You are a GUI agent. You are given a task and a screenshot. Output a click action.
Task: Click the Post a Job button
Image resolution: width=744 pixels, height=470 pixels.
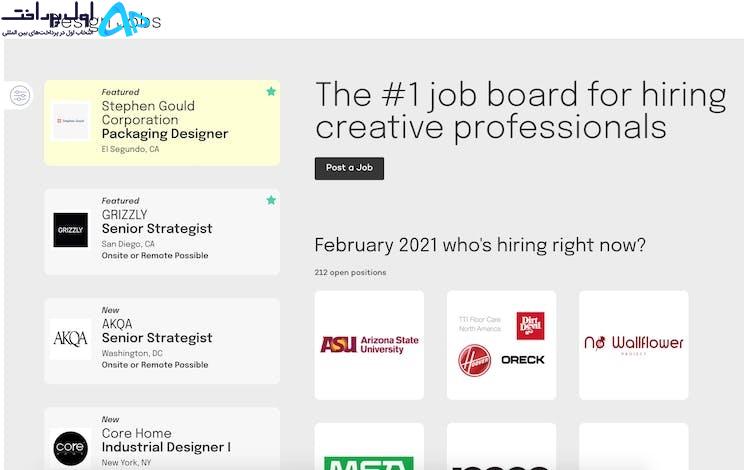click(349, 168)
